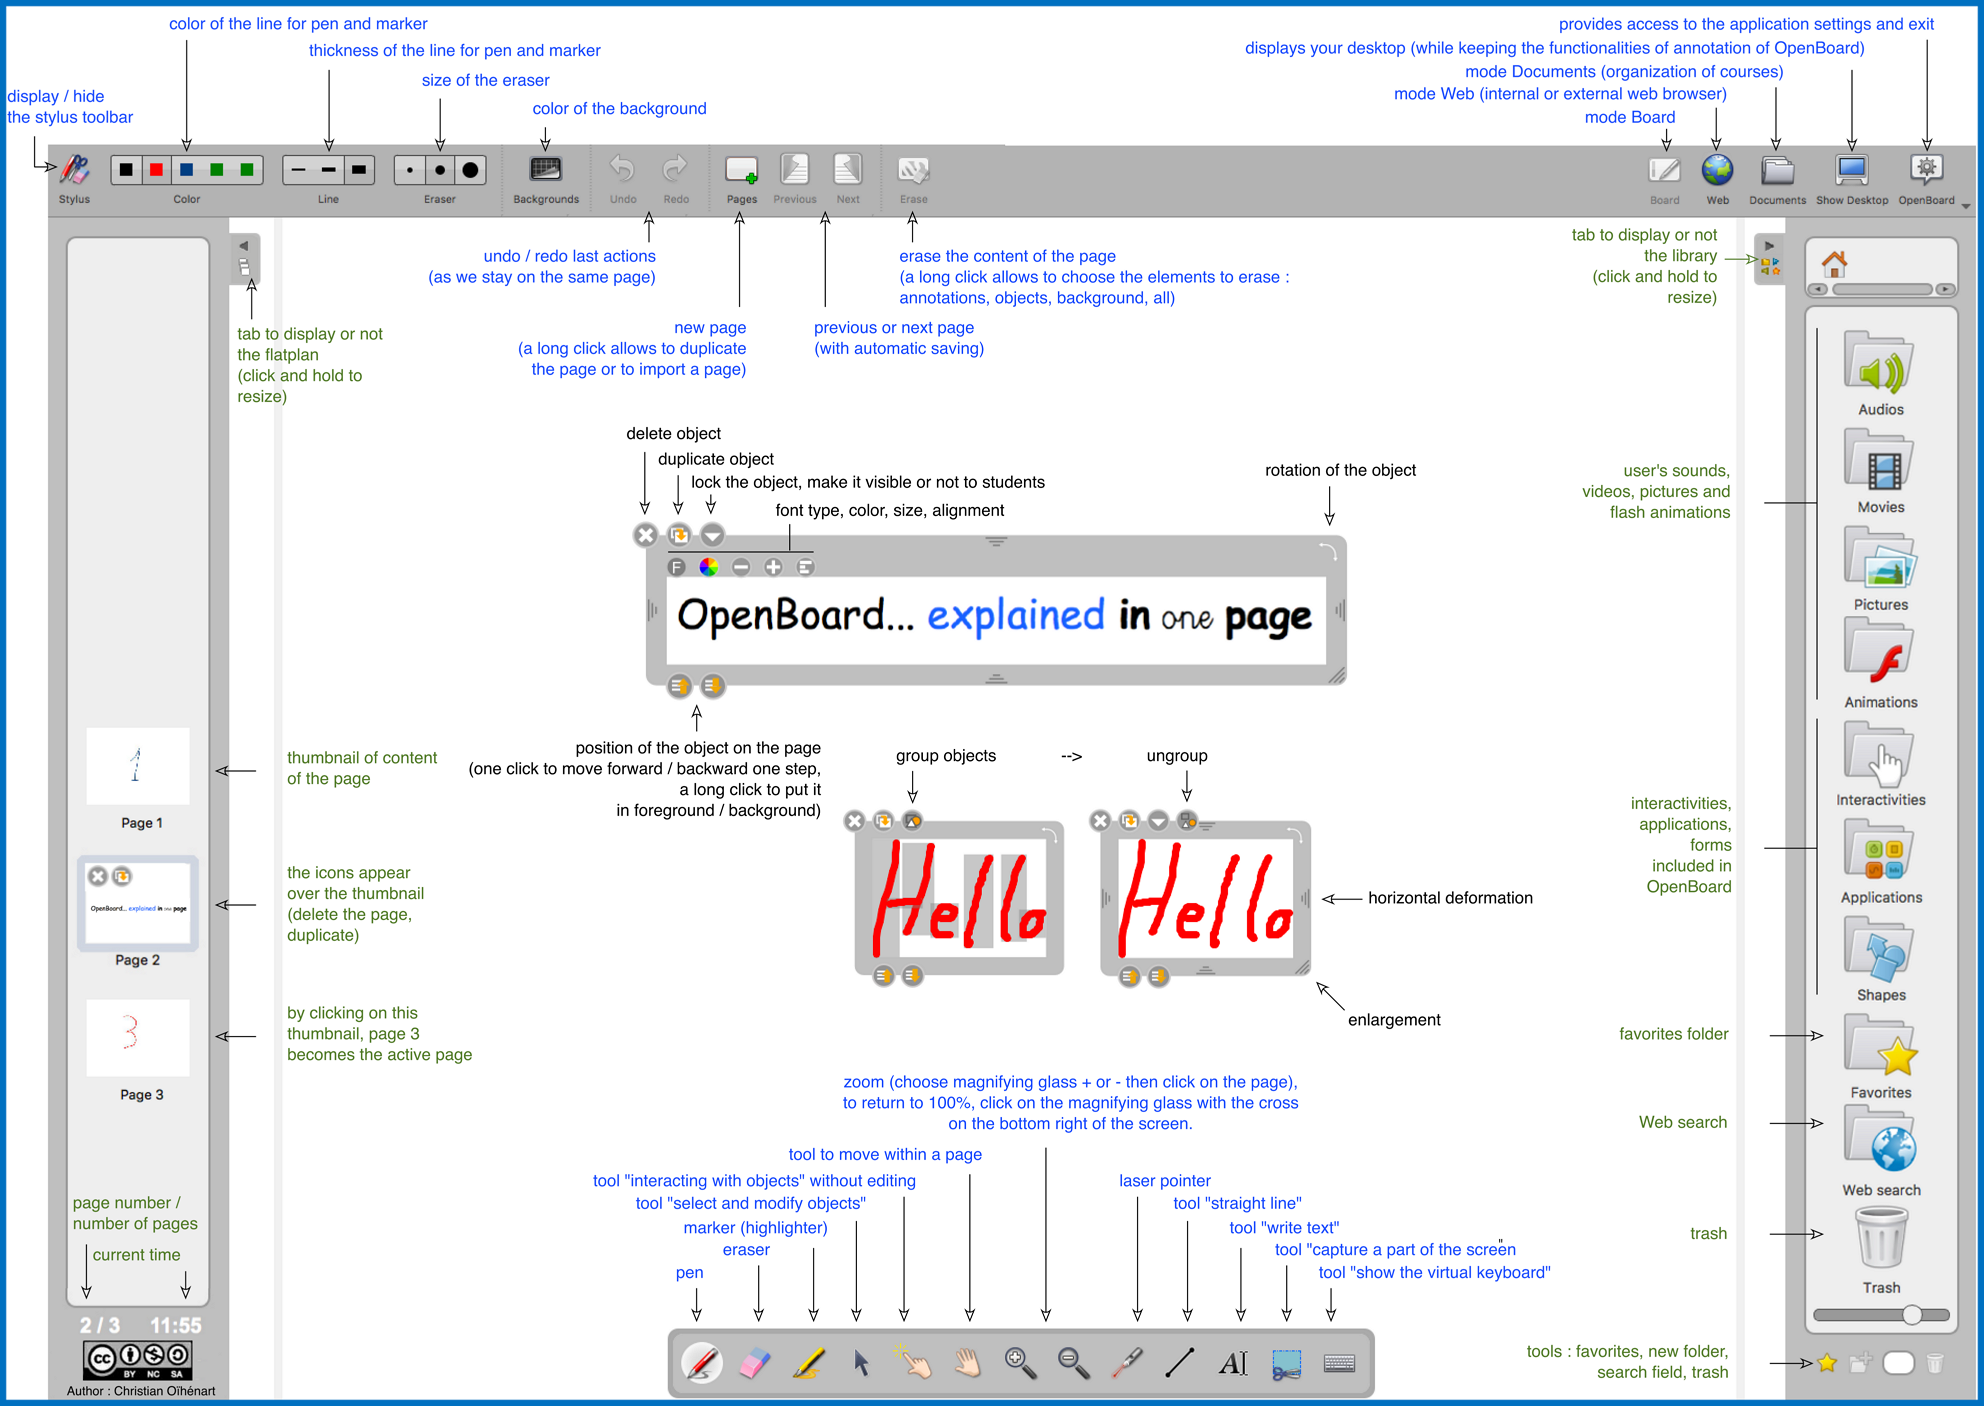Show the virtual keyboard
Viewport: 1984px width, 1406px height.
[1339, 1362]
